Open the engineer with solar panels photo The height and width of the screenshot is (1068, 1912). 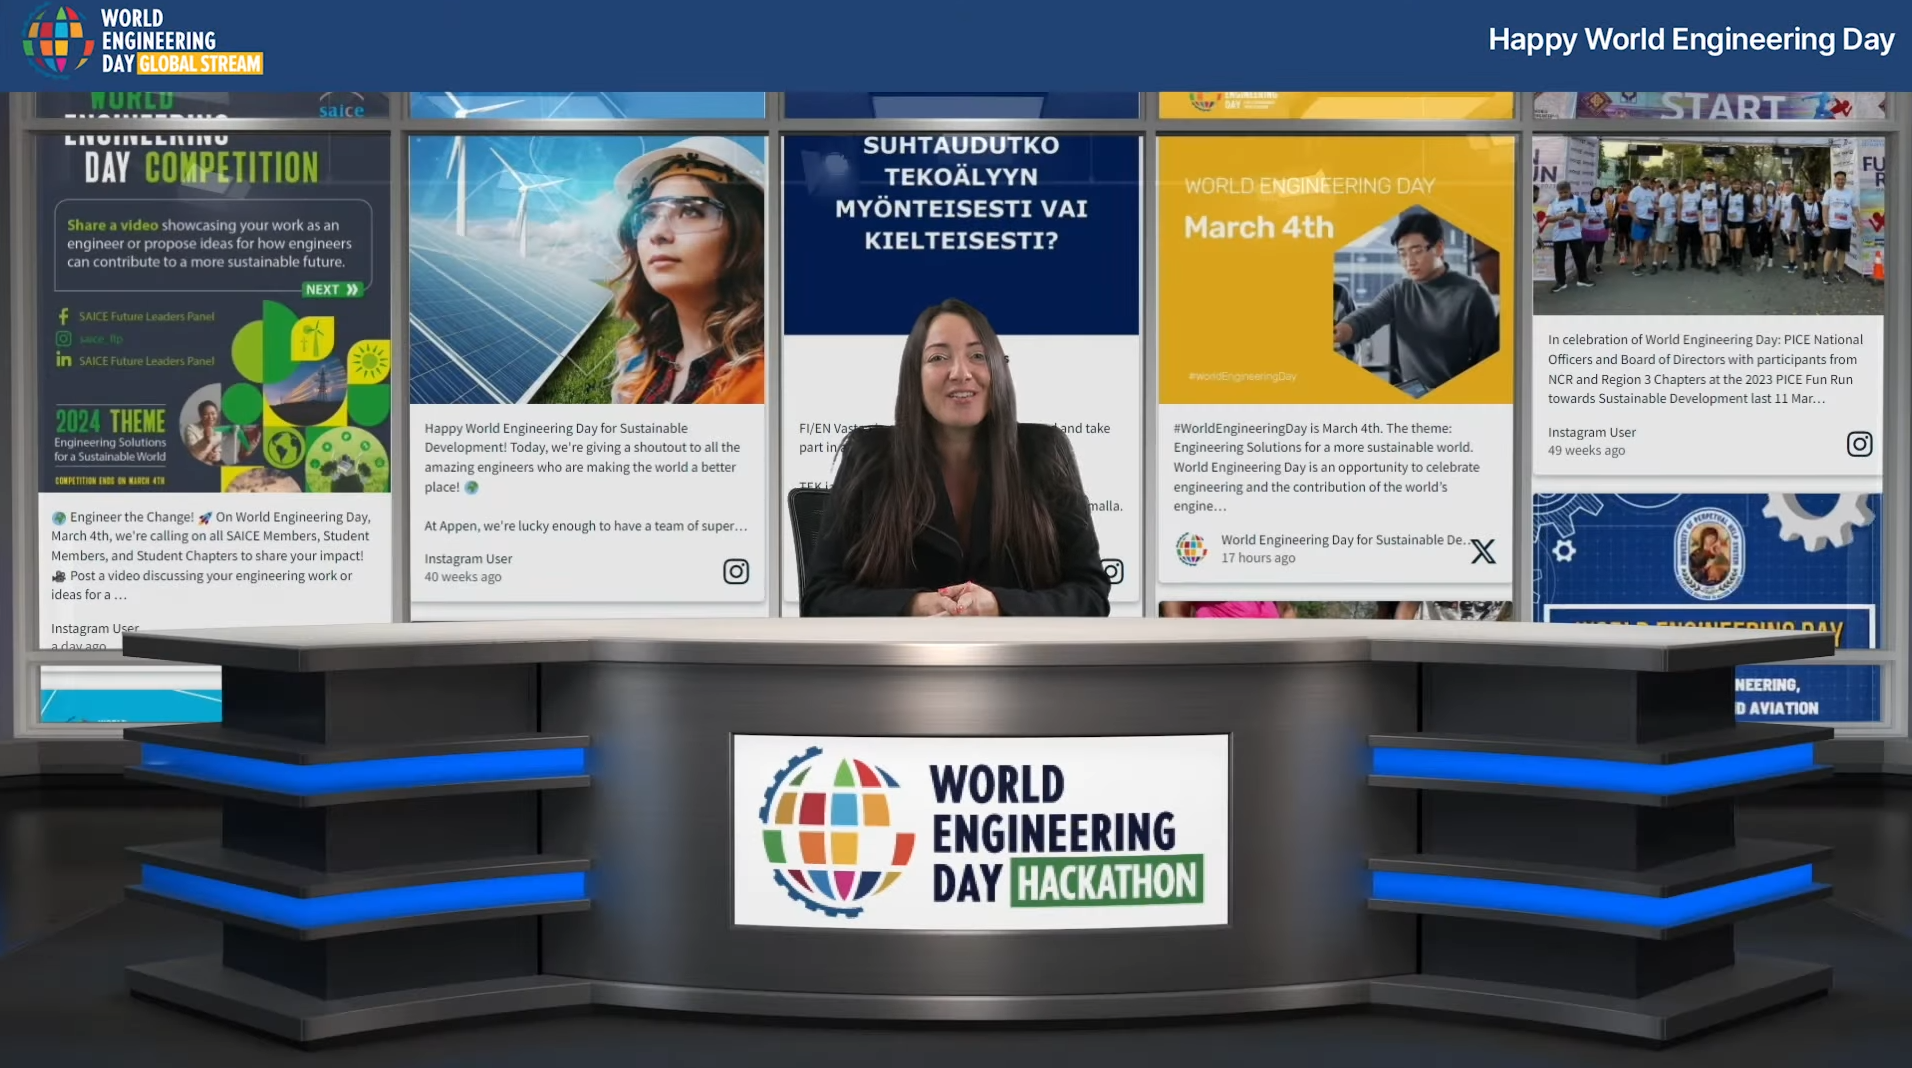pyautogui.click(x=586, y=270)
